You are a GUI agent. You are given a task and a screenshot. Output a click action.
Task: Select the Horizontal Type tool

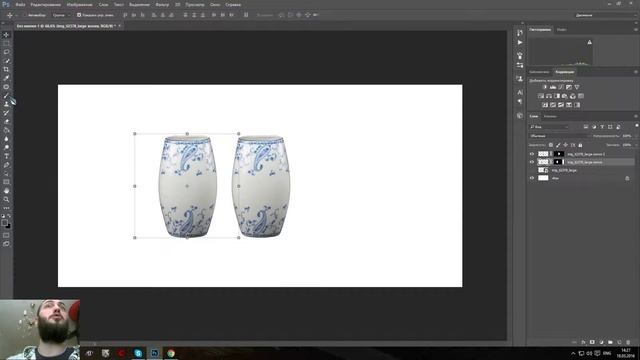pyautogui.click(x=6, y=156)
